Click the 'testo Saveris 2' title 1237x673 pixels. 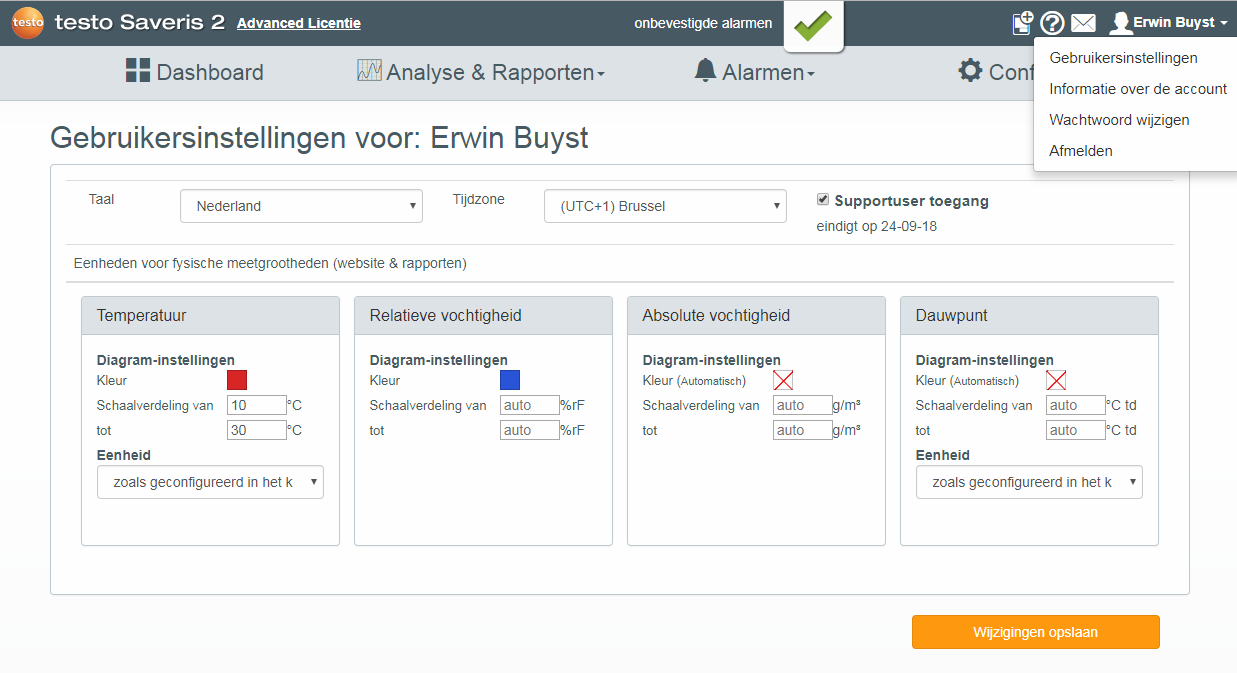(139, 23)
